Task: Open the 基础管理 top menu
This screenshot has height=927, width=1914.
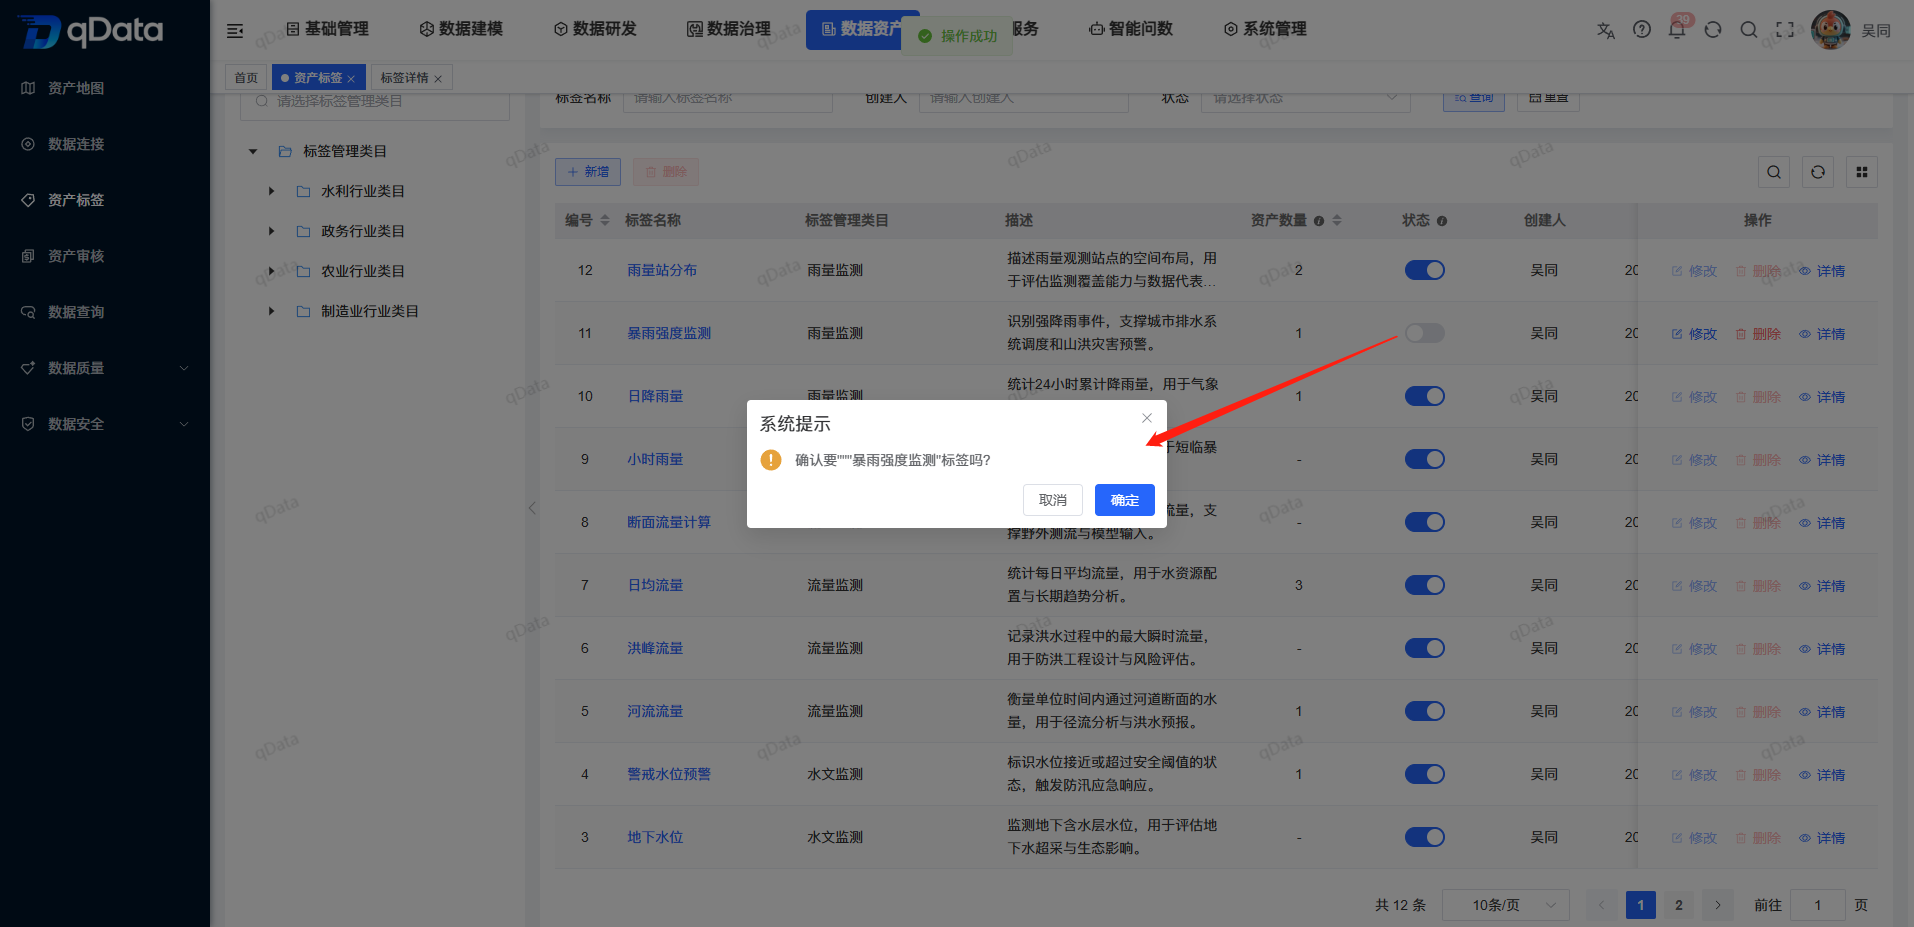Action: click(x=327, y=29)
